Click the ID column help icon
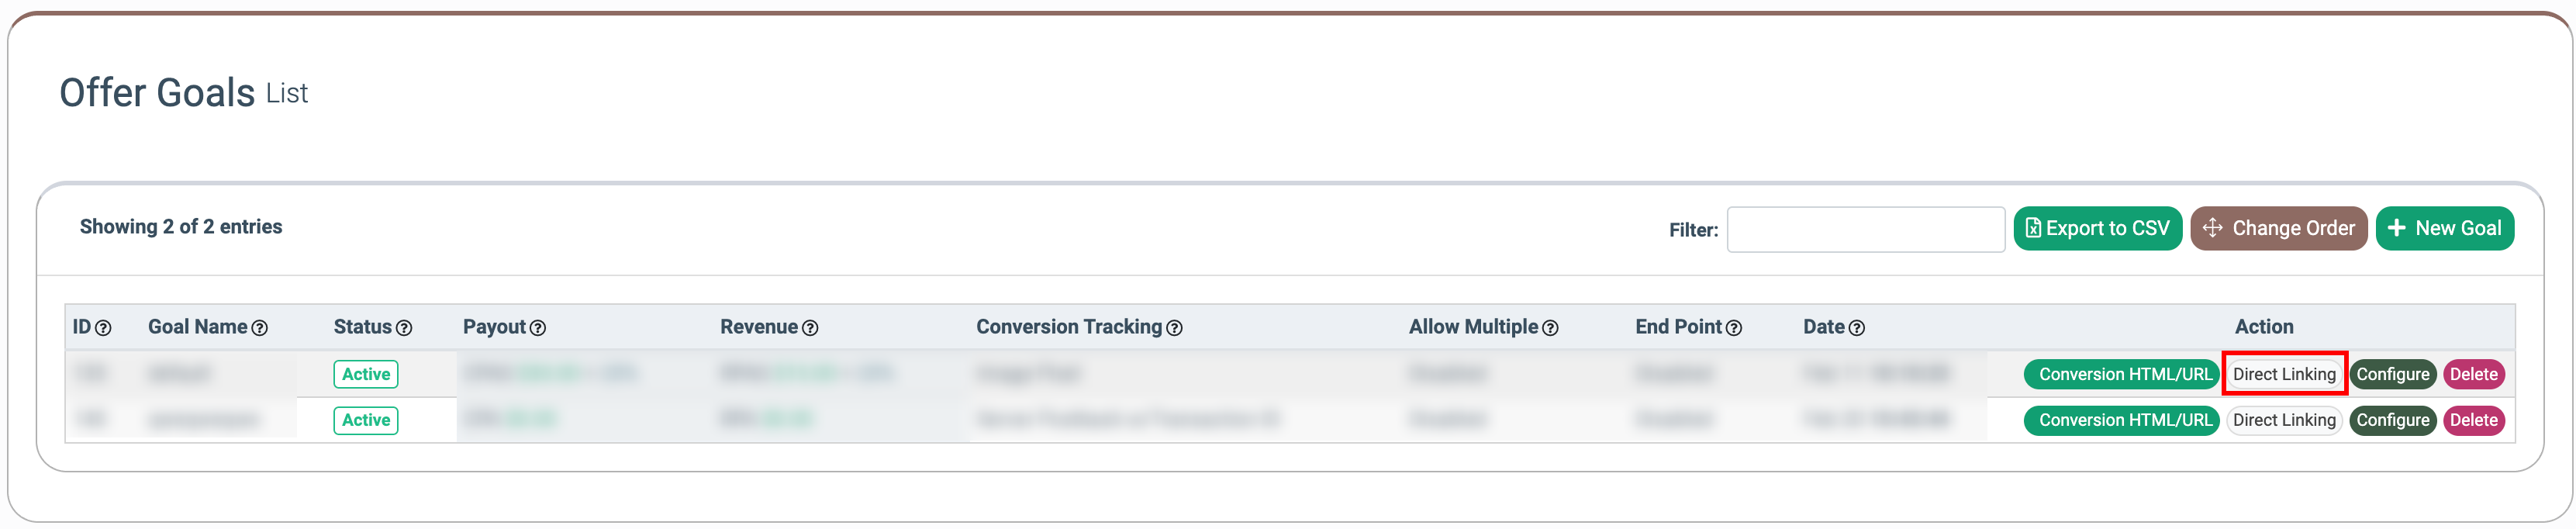 coord(103,328)
